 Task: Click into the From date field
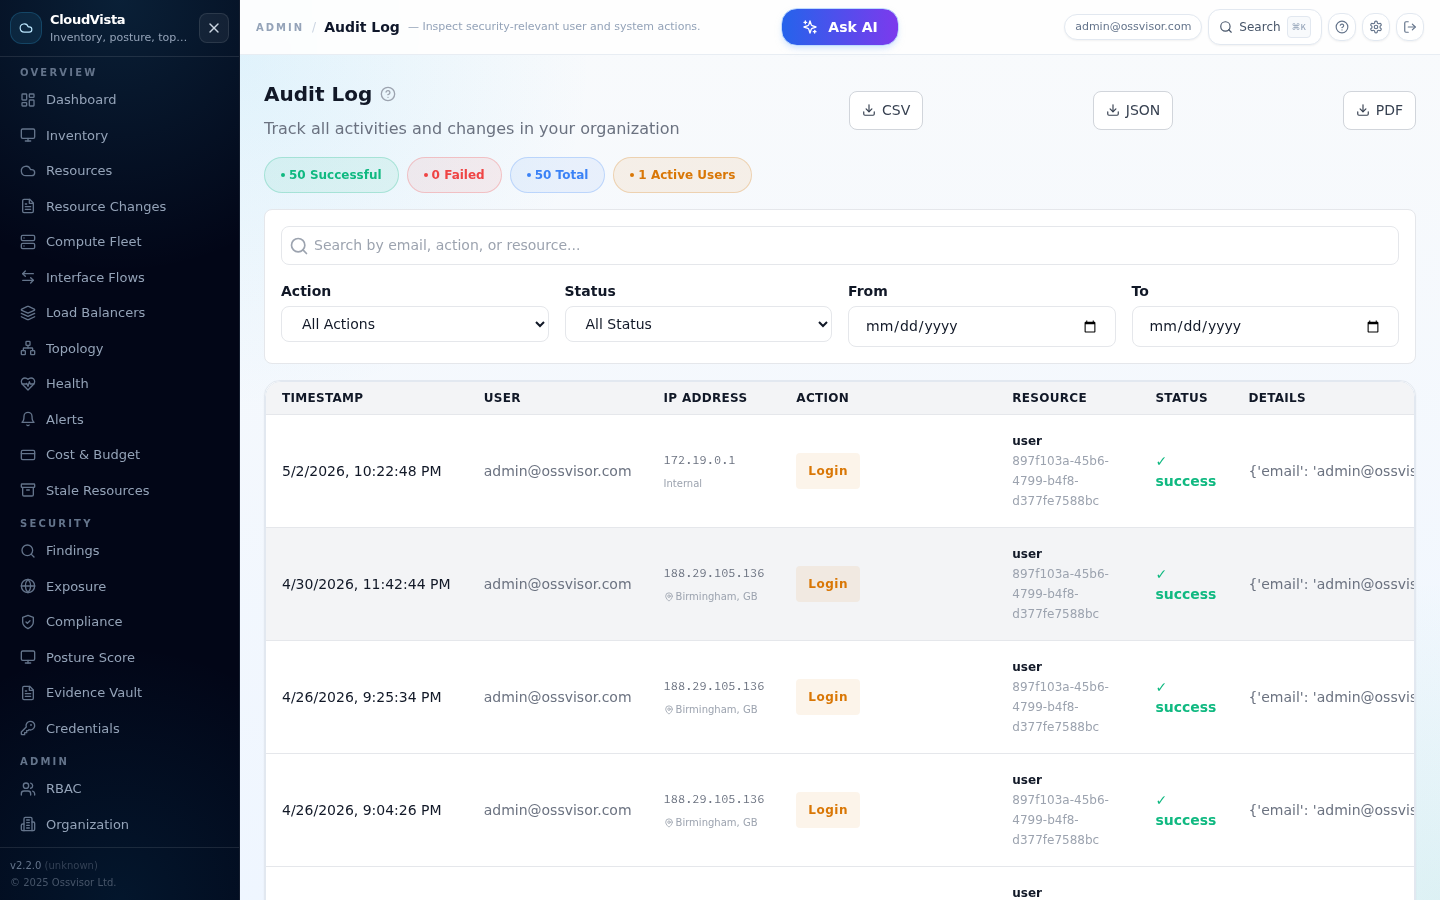point(982,327)
